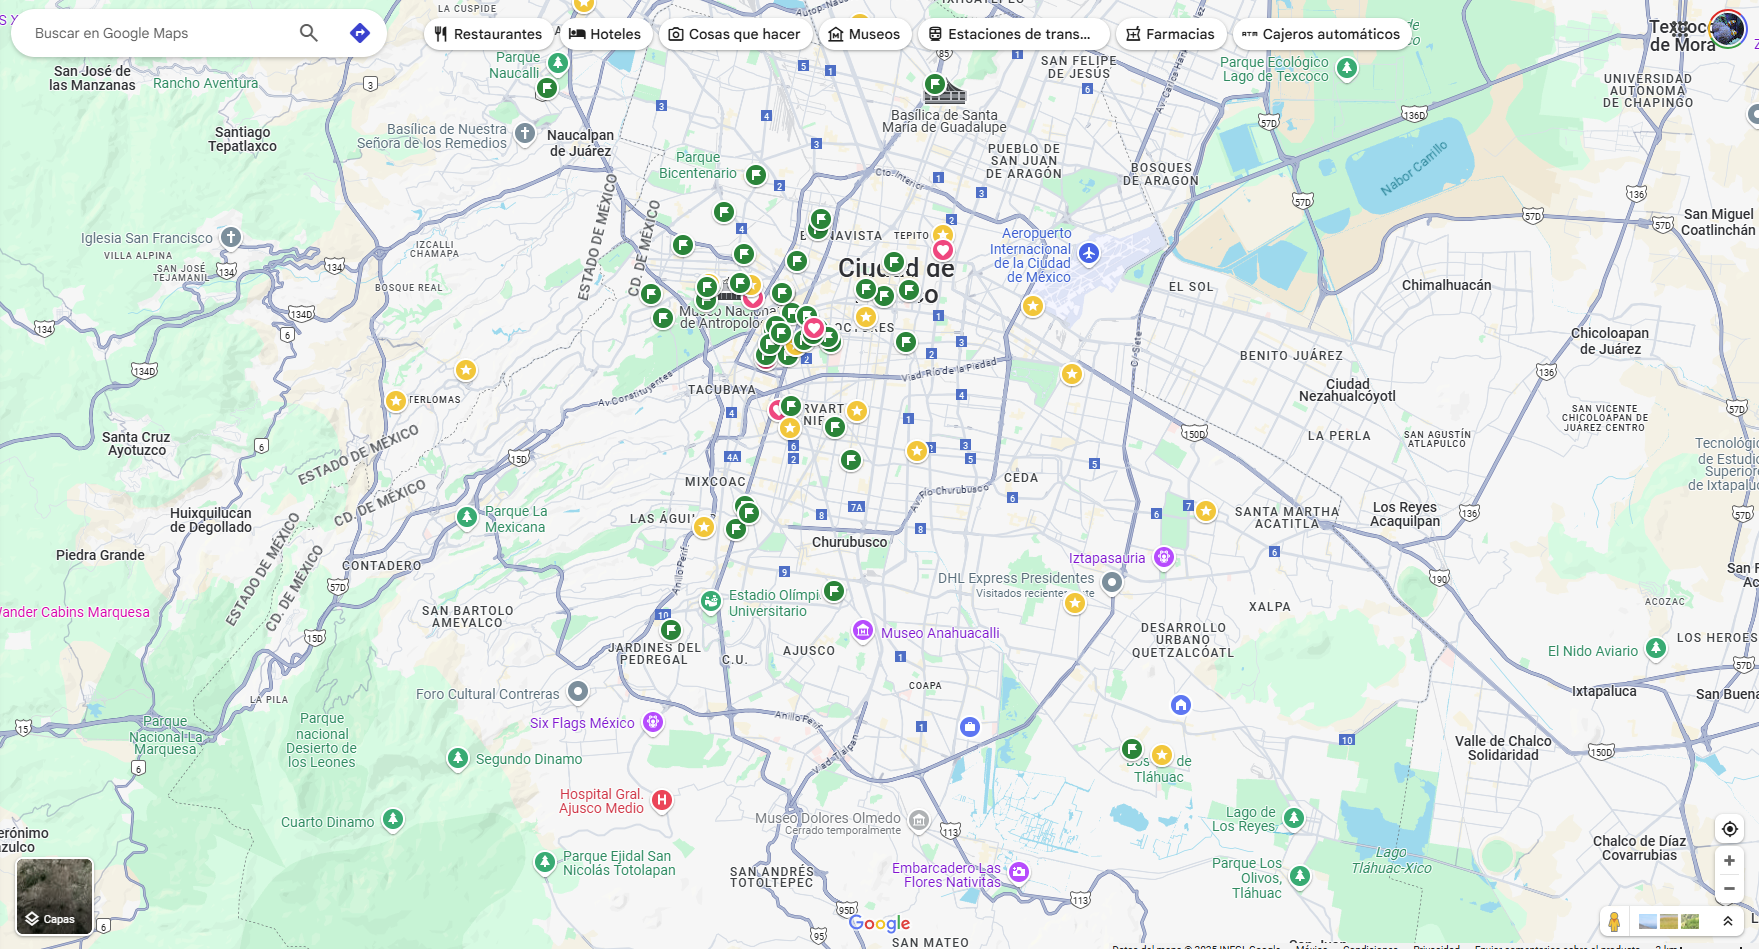1759x949 pixels.
Task: Select the Cuarto Dinamo park marker
Action: (x=393, y=820)
